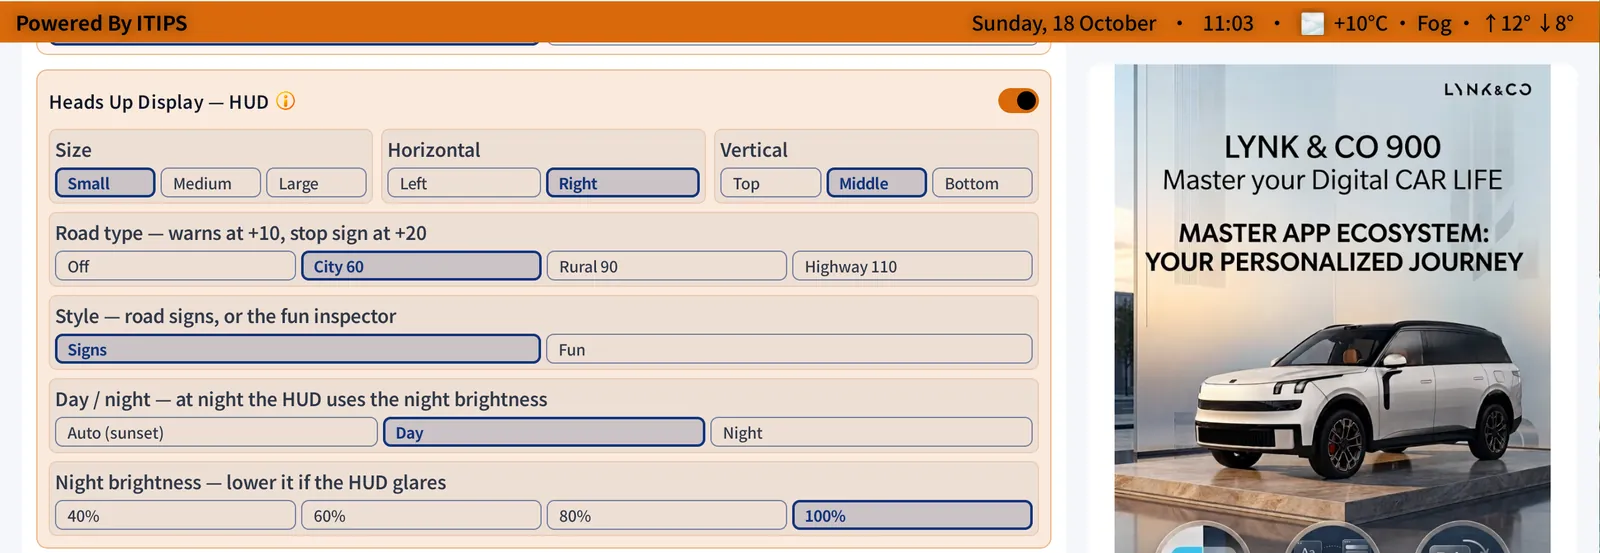Choose Night mode
1600x553 pixels.
pyautogui.click(x=871, y=432)
